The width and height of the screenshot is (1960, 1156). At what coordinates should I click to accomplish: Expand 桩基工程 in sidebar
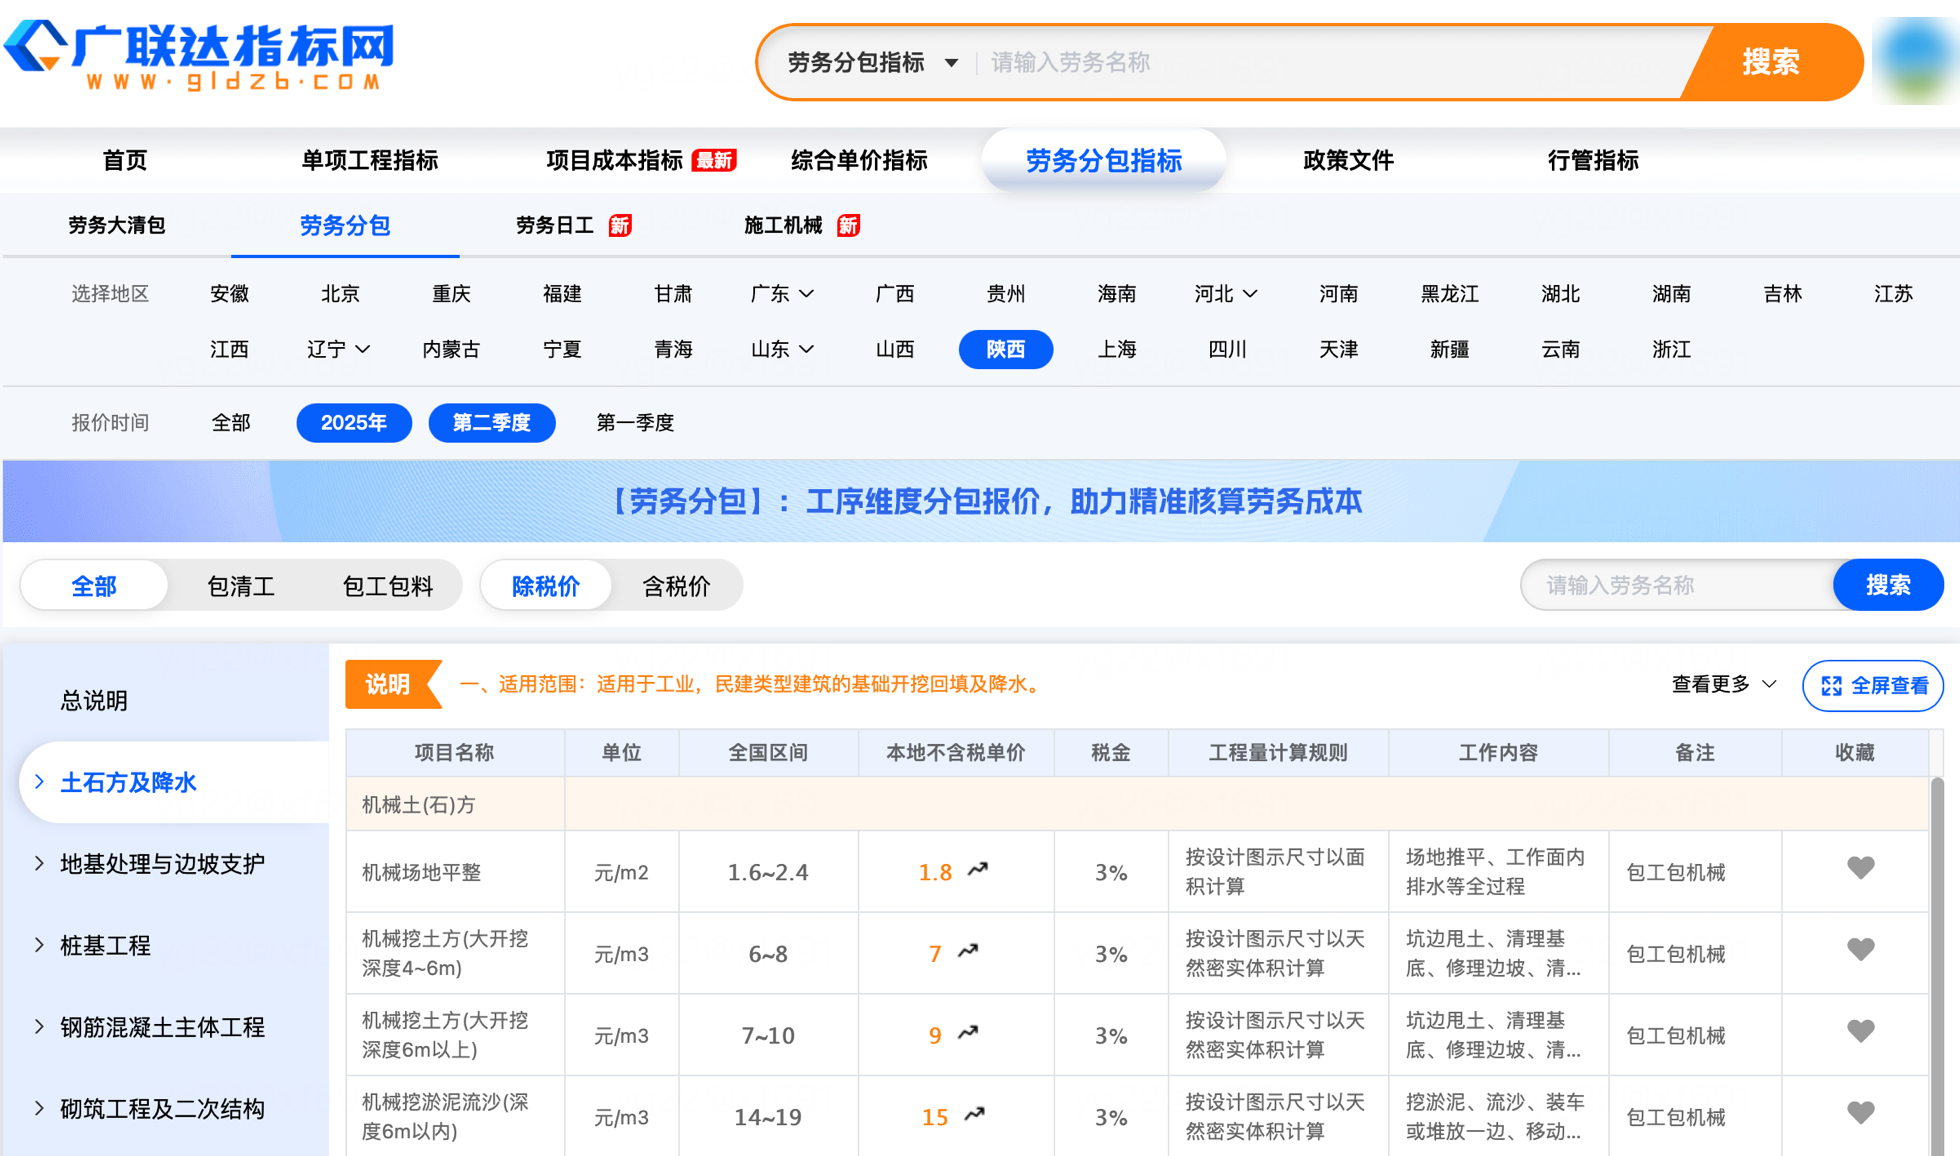click(105, 946)
